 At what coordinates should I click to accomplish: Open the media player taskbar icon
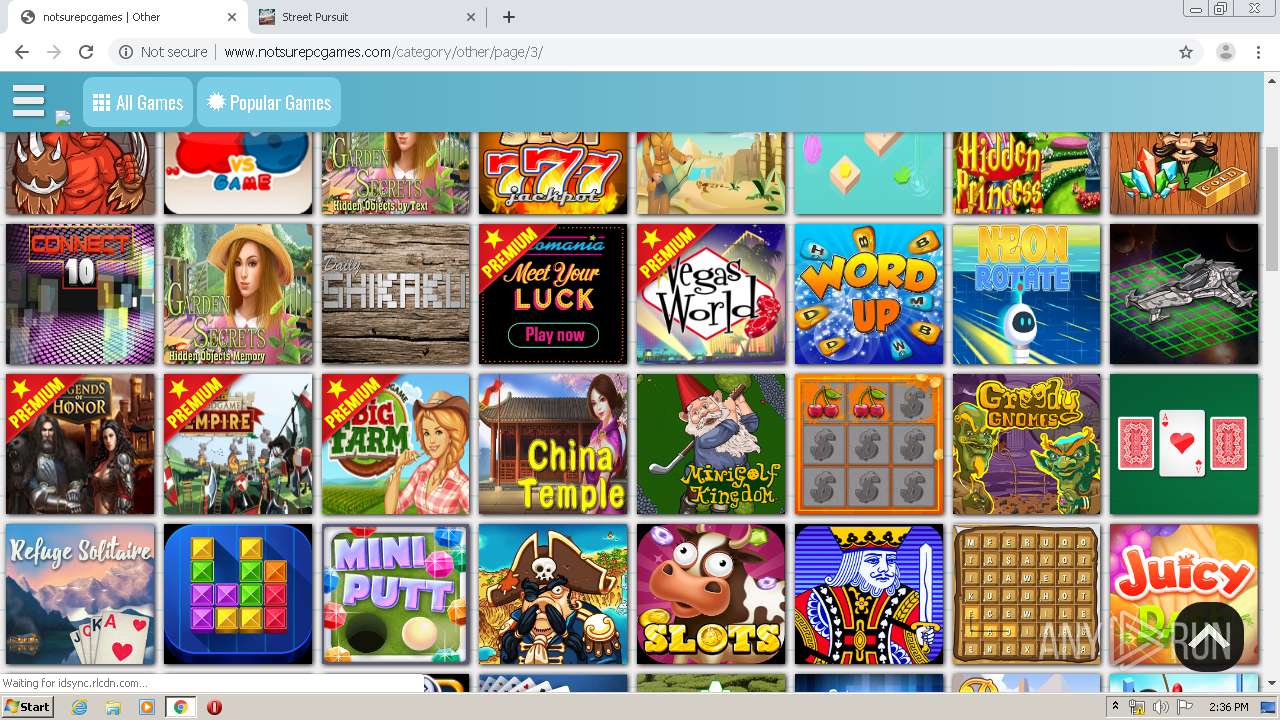coord(147,707)
